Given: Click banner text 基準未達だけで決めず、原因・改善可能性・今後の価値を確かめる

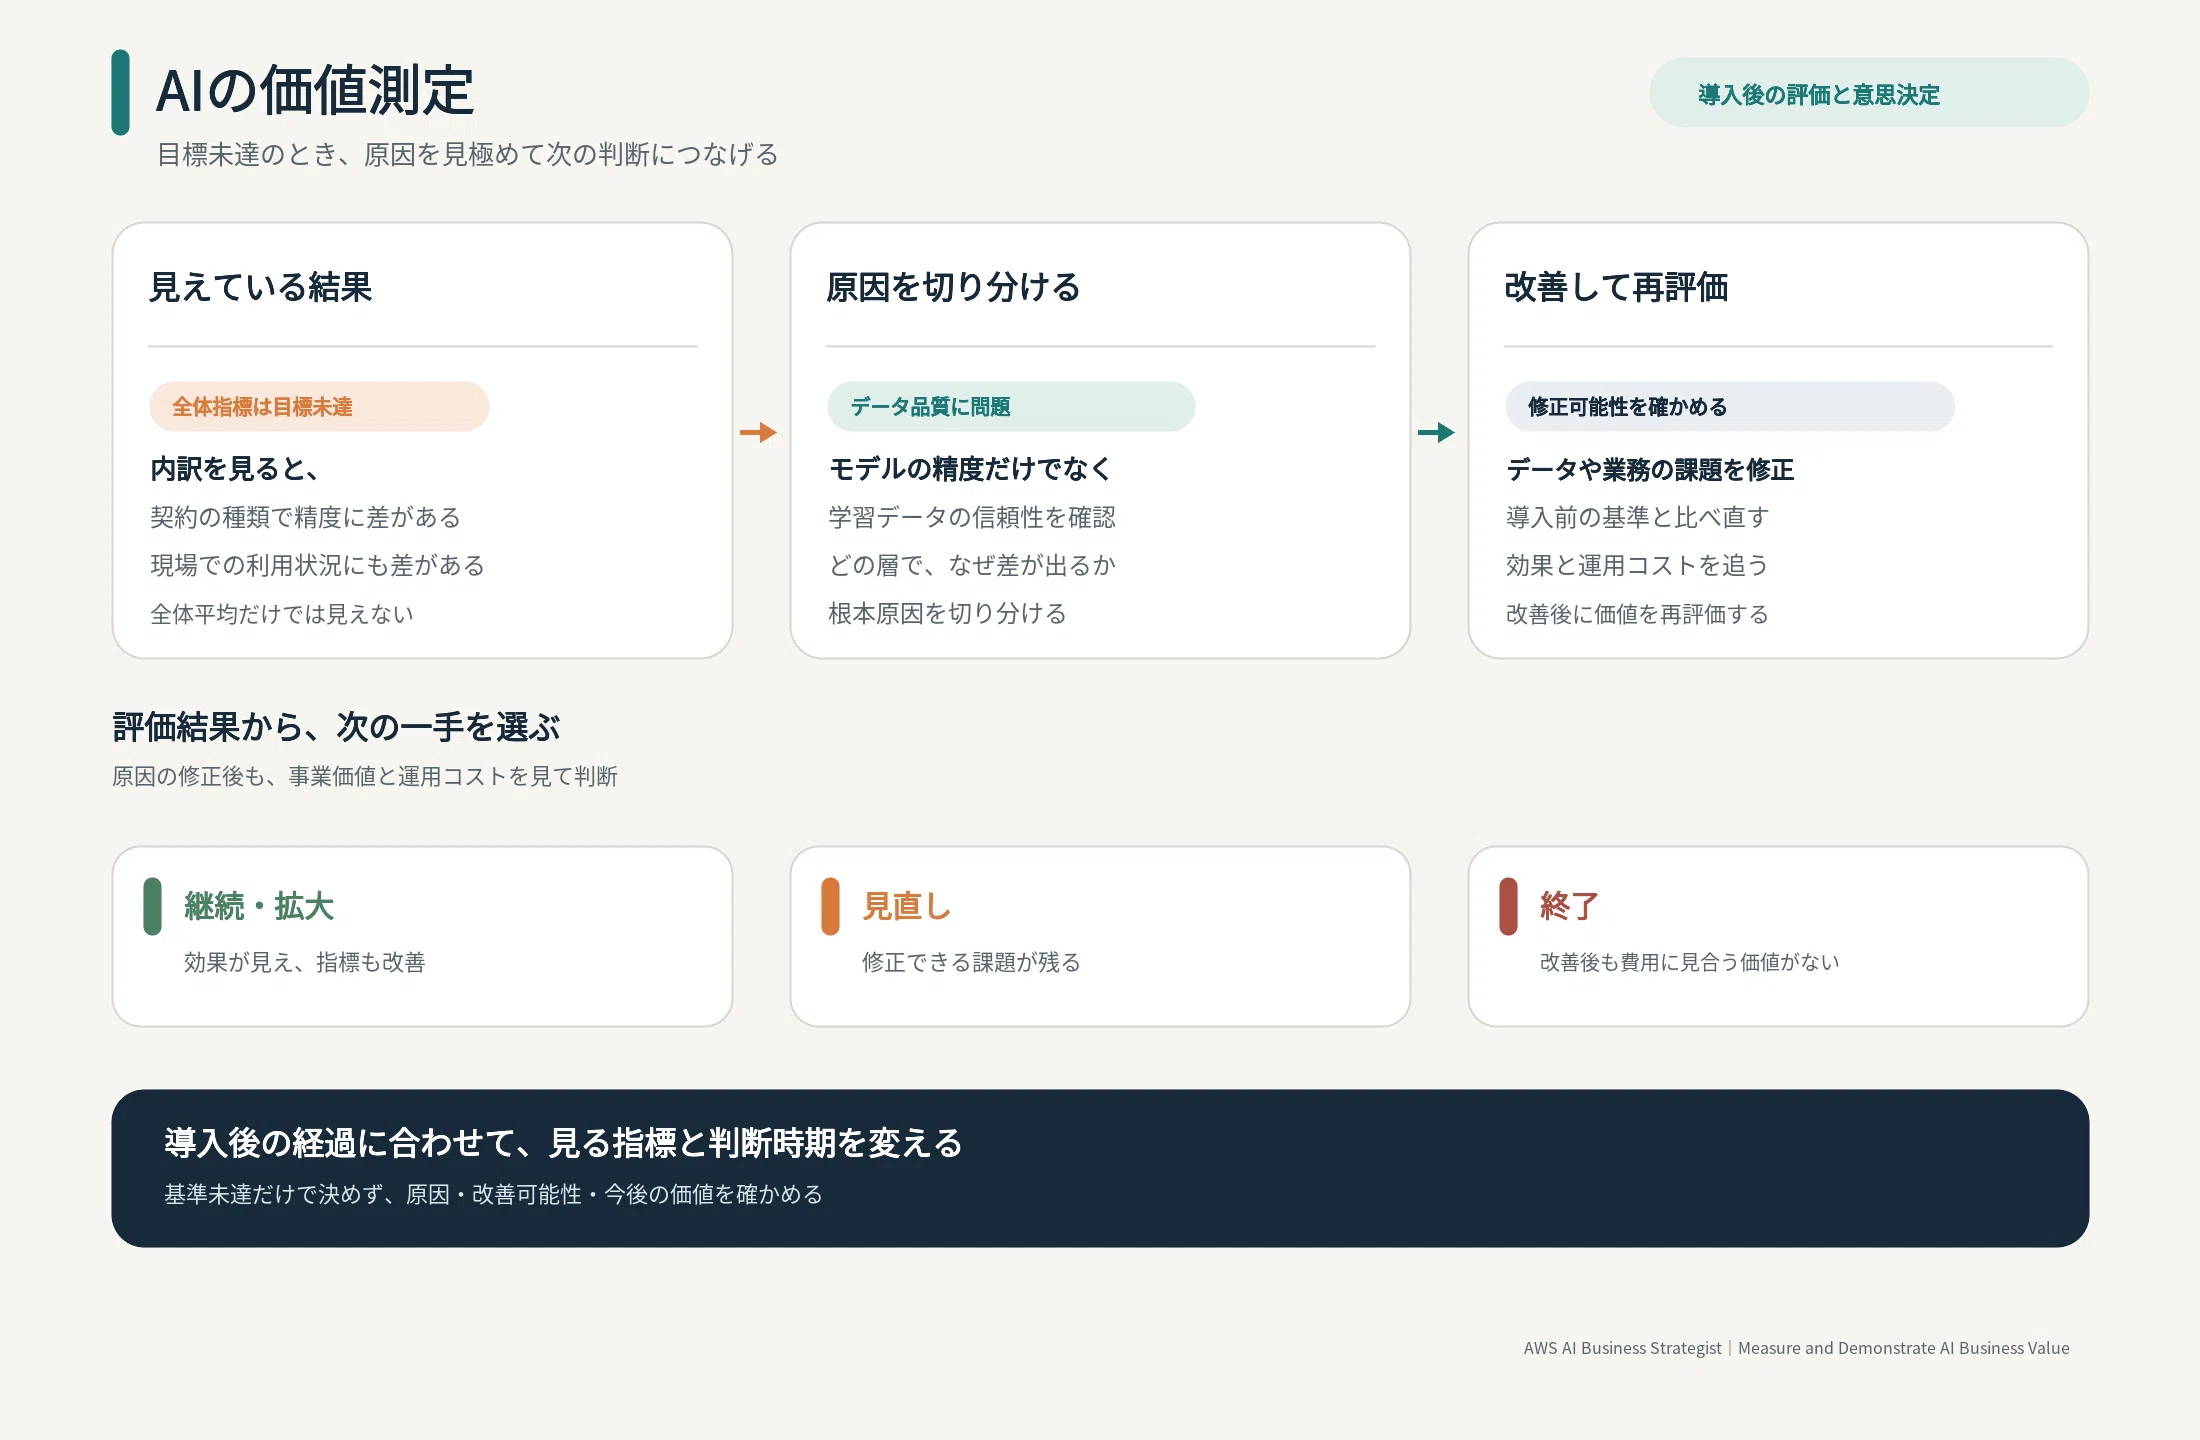Looking at the screenshot, I should coord(493,1195).
